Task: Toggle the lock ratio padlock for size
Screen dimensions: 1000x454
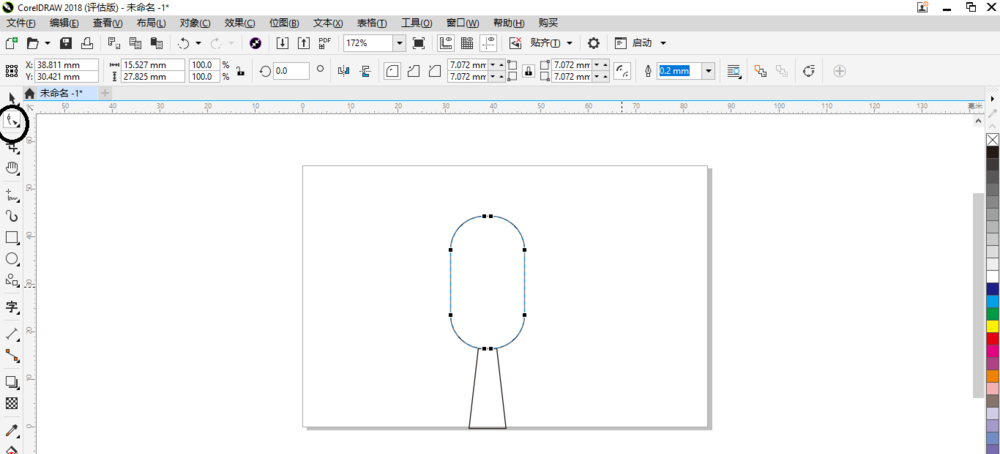Action: click(240, 71)
